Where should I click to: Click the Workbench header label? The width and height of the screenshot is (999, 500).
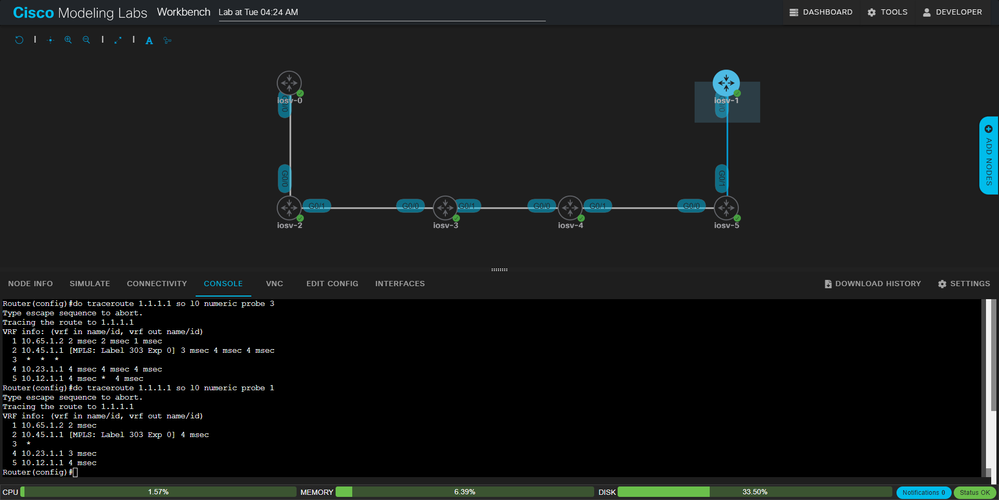[x=183, y=12]
